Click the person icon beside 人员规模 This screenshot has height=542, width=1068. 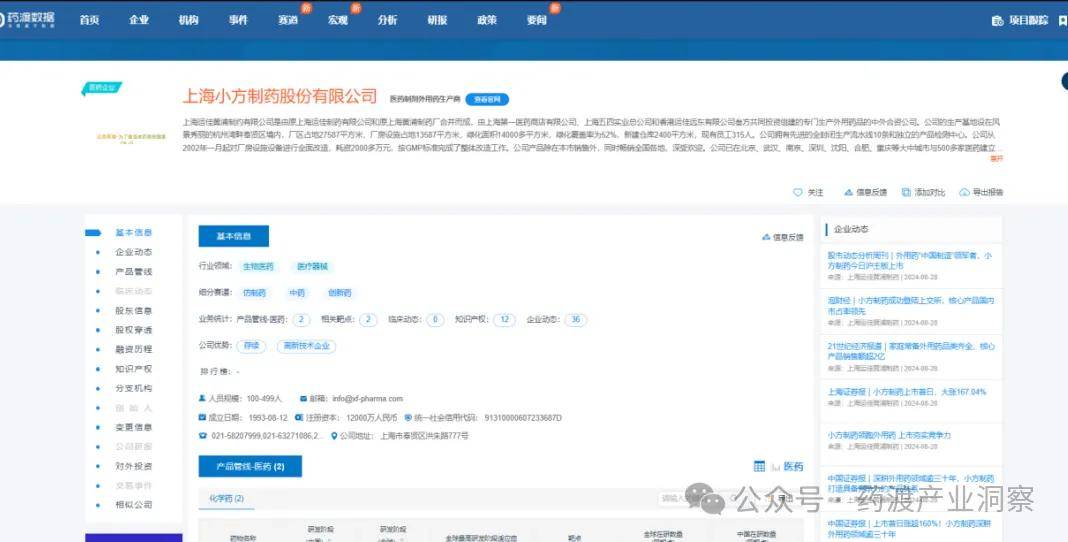point(202,398)
